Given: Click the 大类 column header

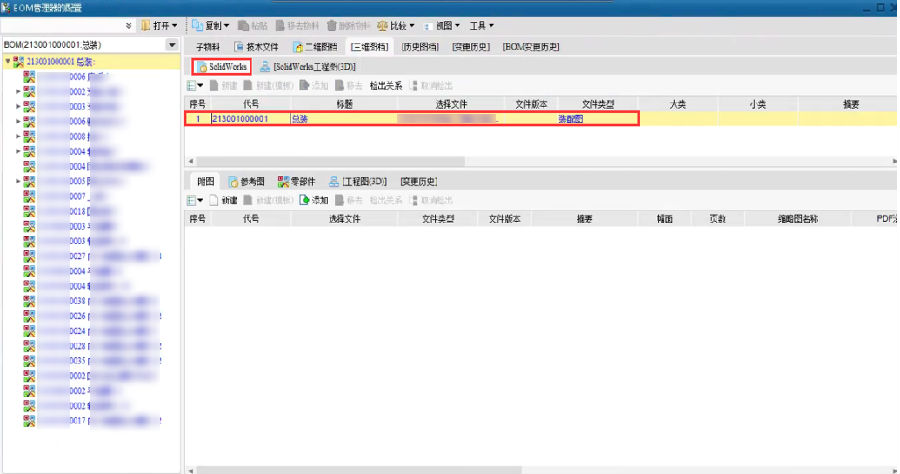Looking at the screenshot, I should 677,104.
